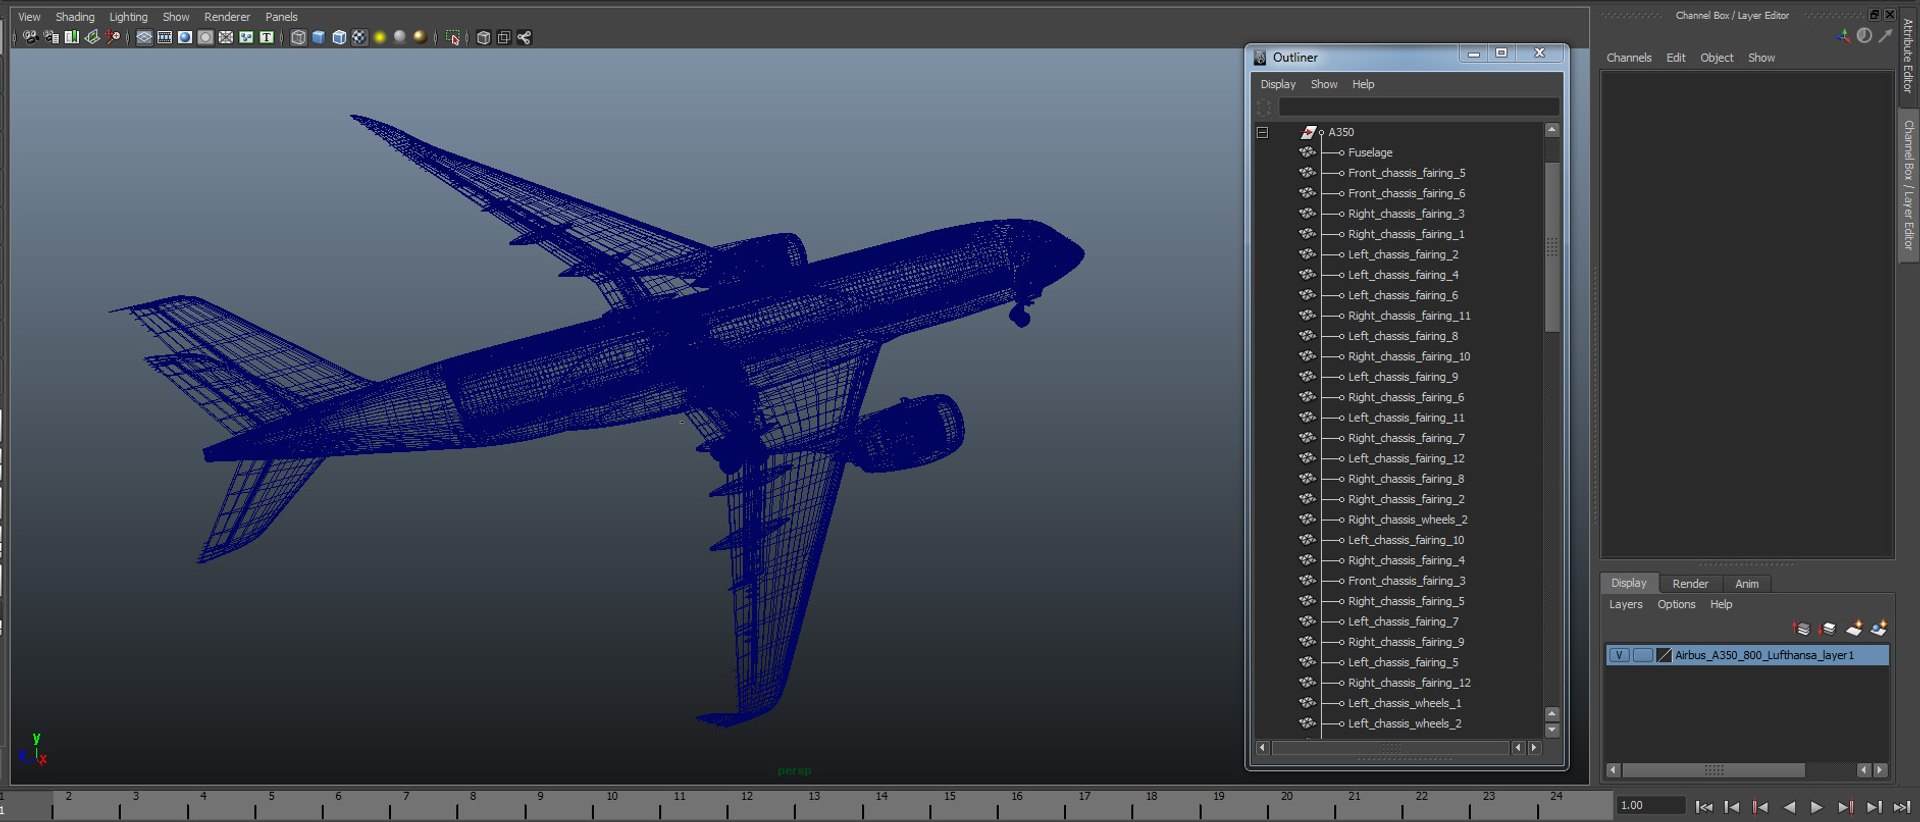Select Left_chassis_wheels_1 in Outliner
The width and height of the screenshot is (1920, 822).
pyautogui.click(x=1404, y=703)
